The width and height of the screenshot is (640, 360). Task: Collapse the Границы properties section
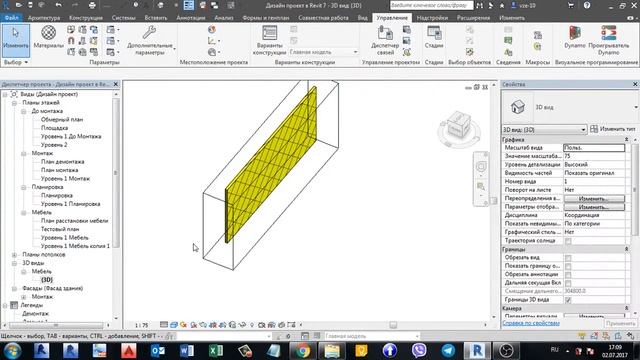pos(626,249)
